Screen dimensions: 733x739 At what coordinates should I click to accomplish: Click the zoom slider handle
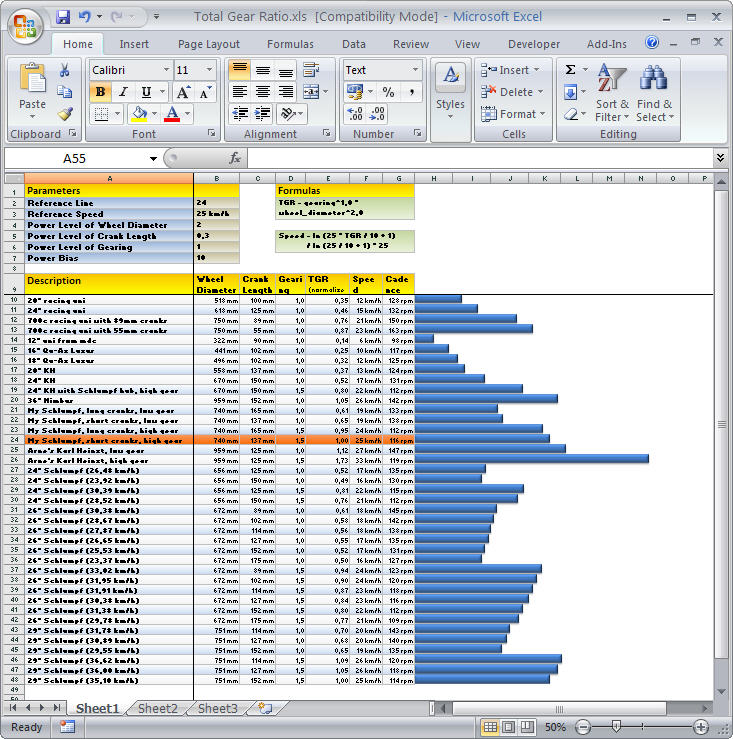coord(617,727)
